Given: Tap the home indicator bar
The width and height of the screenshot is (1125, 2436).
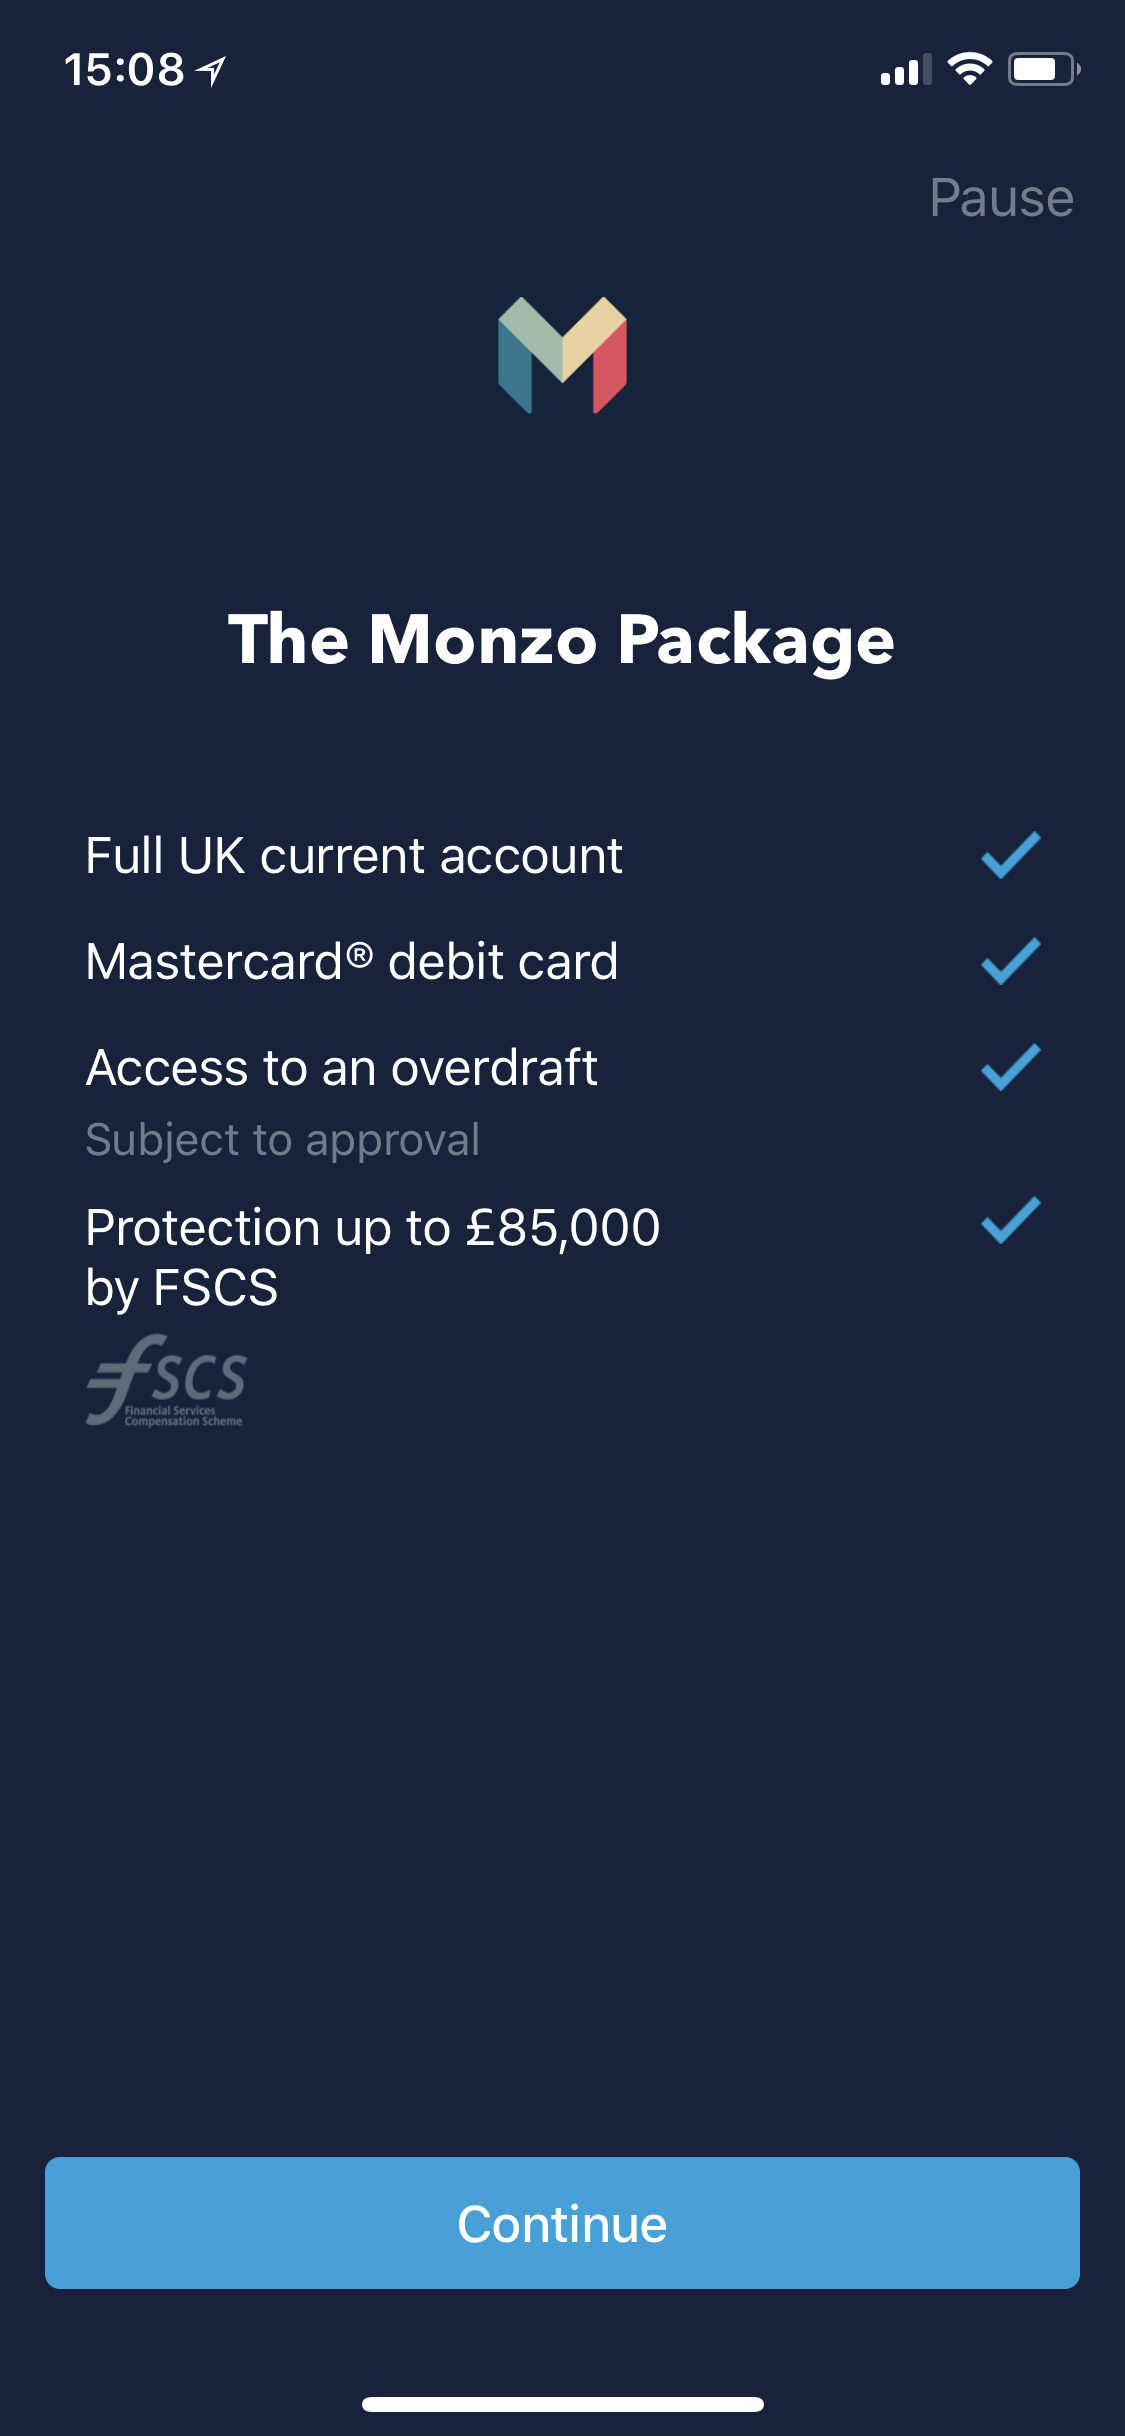Looking at the screenshot, I should pos(562,2404).
